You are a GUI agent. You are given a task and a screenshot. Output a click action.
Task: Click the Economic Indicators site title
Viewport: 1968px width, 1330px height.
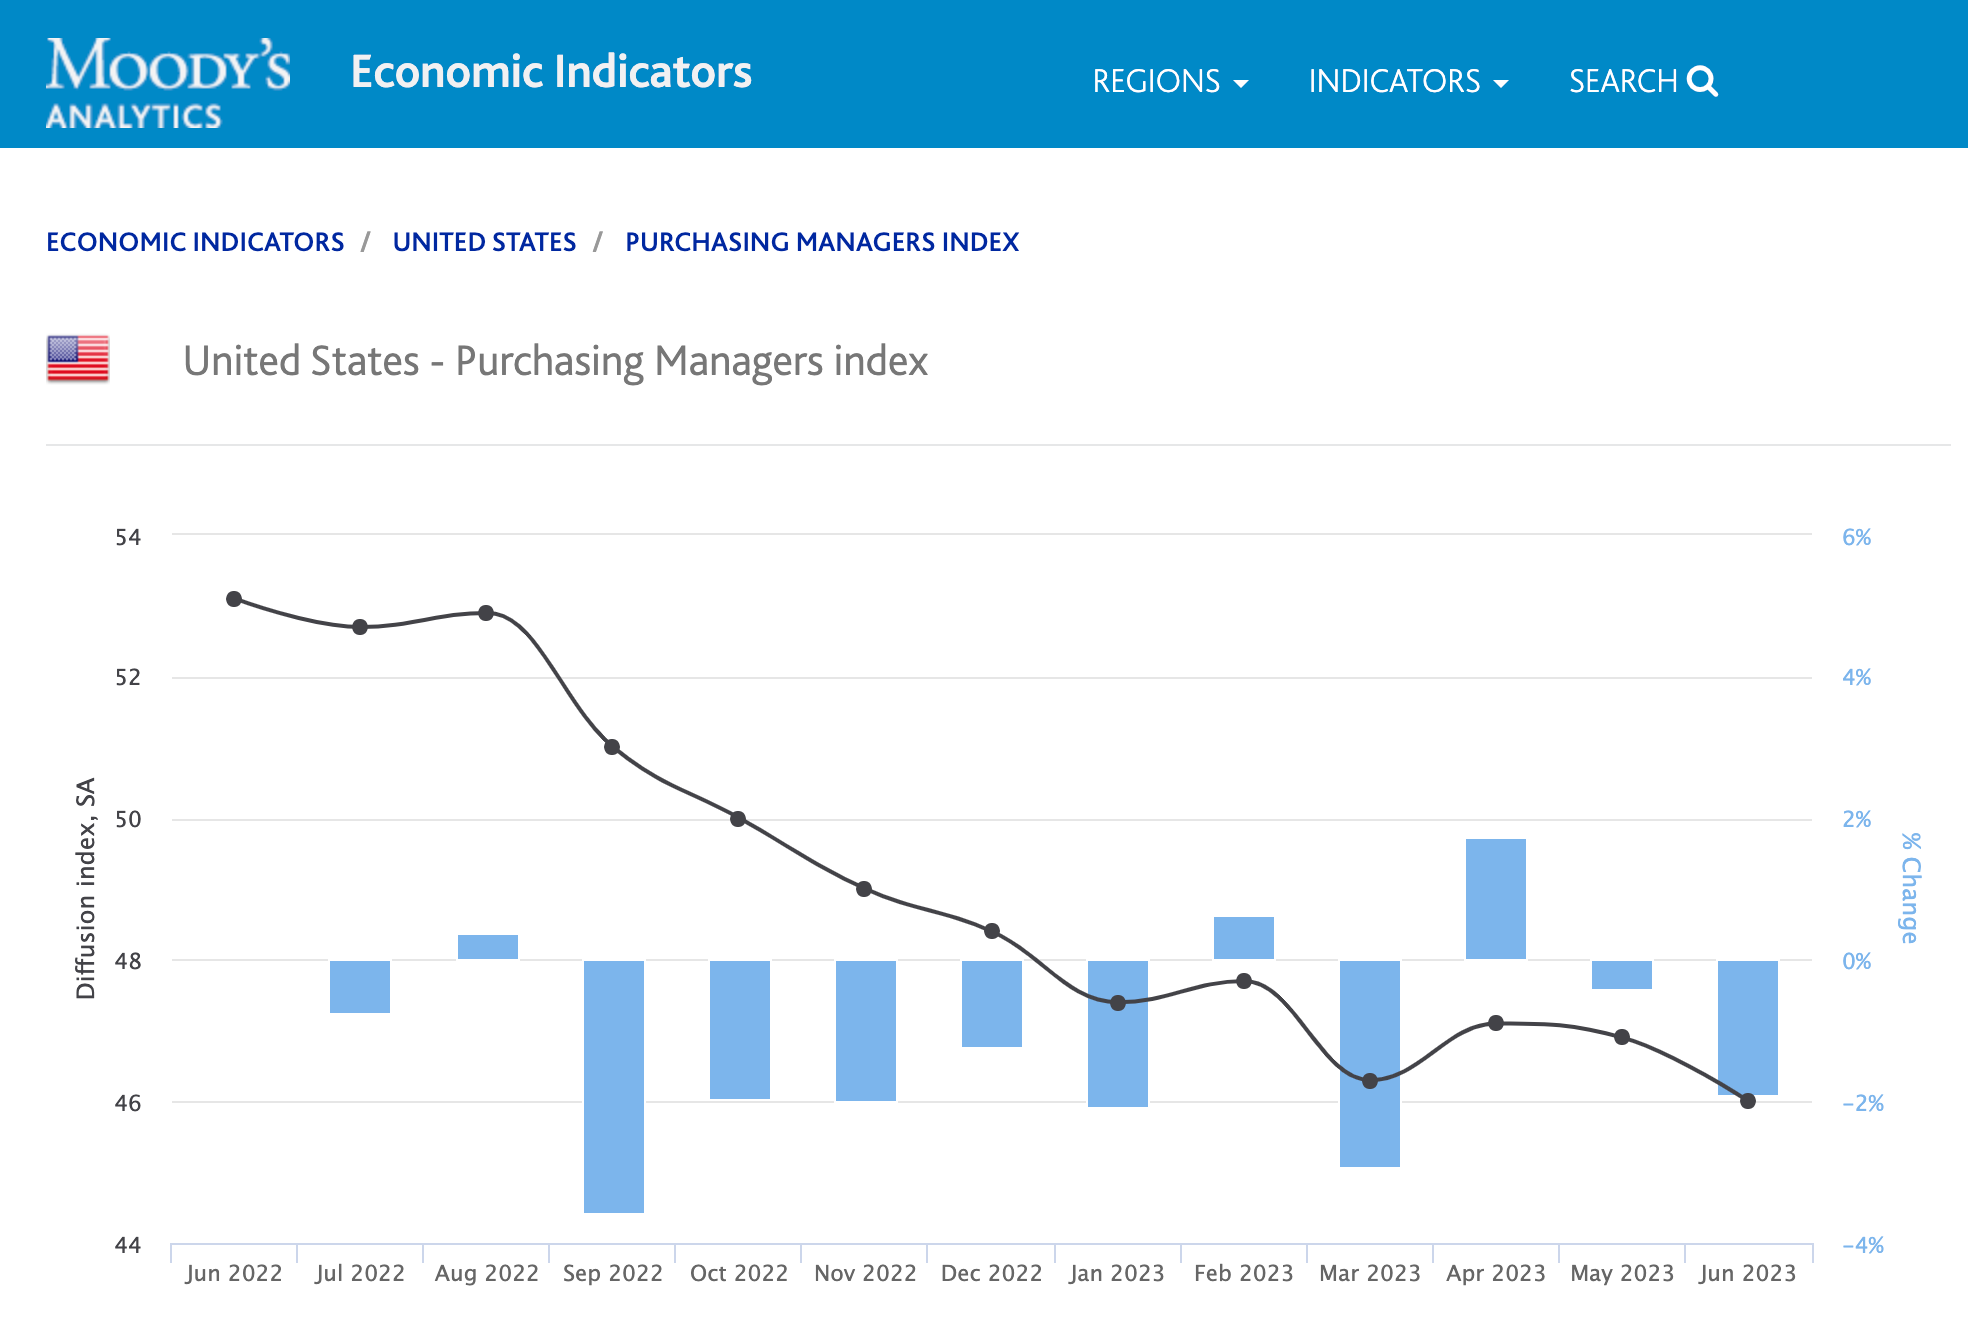(x=551, y=72)
